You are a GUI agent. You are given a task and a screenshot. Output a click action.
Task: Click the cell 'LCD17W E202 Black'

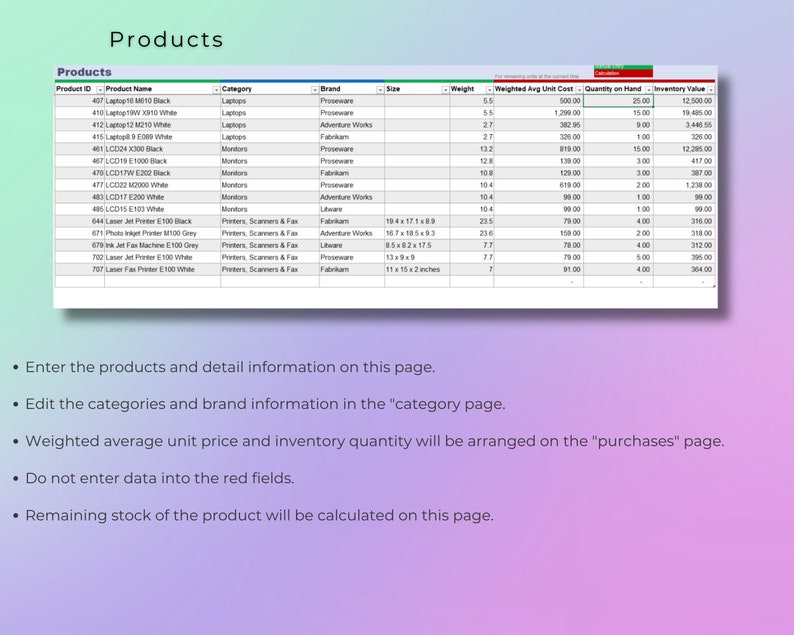162,173
